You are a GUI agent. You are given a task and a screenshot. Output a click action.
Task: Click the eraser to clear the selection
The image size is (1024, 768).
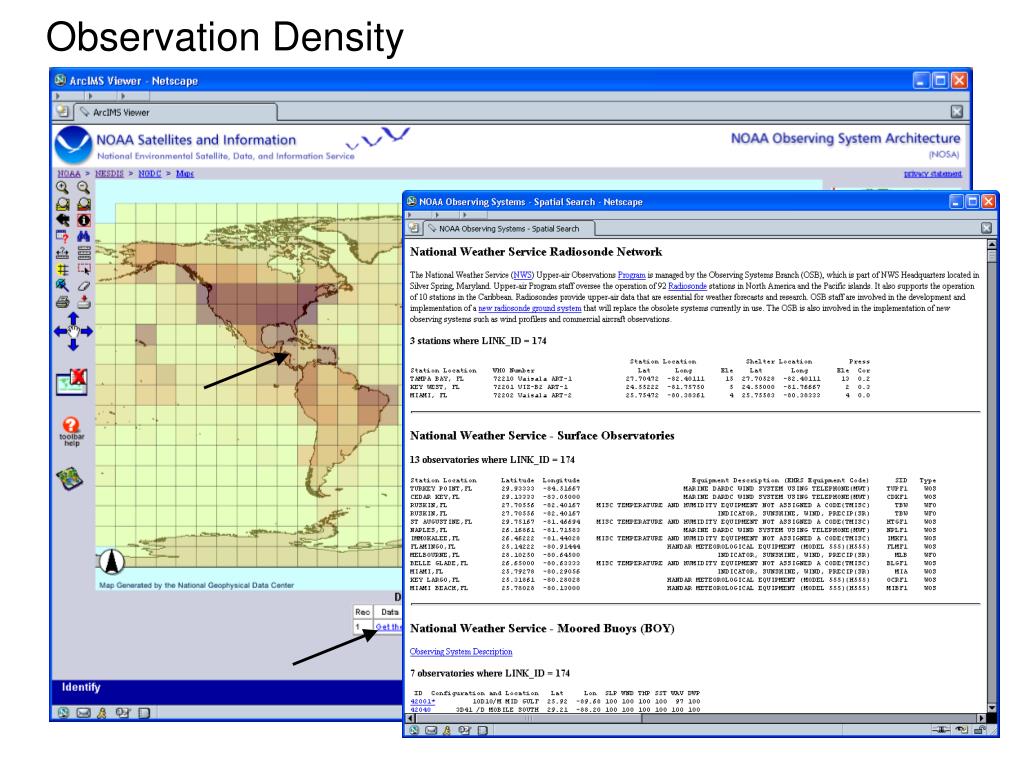click(84, 285)
